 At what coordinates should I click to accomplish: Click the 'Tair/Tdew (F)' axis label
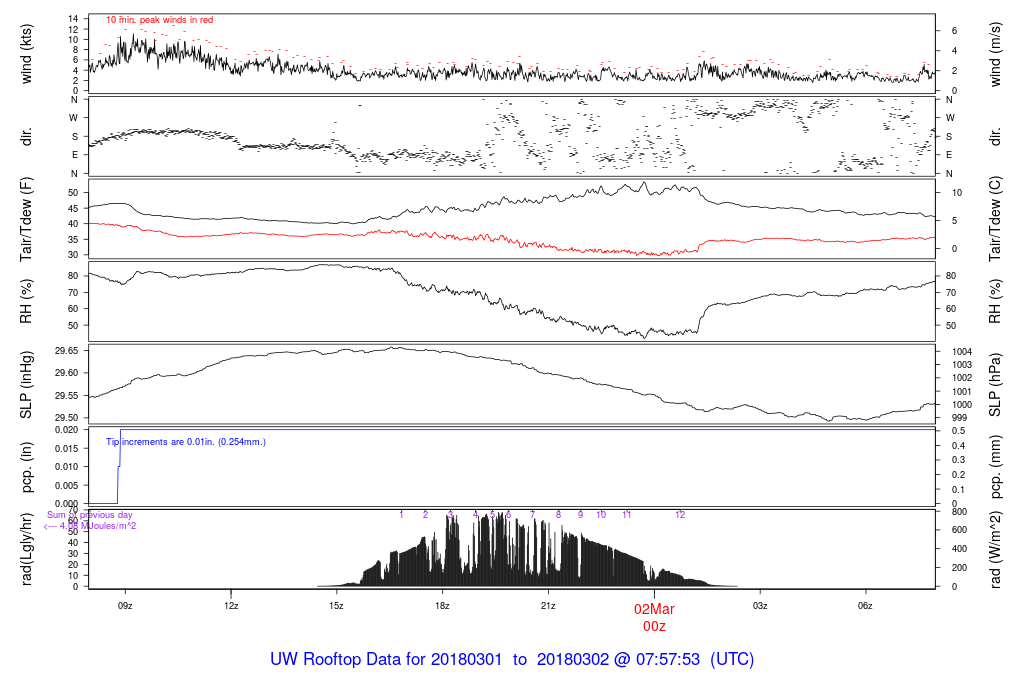[x=26, y=219]
